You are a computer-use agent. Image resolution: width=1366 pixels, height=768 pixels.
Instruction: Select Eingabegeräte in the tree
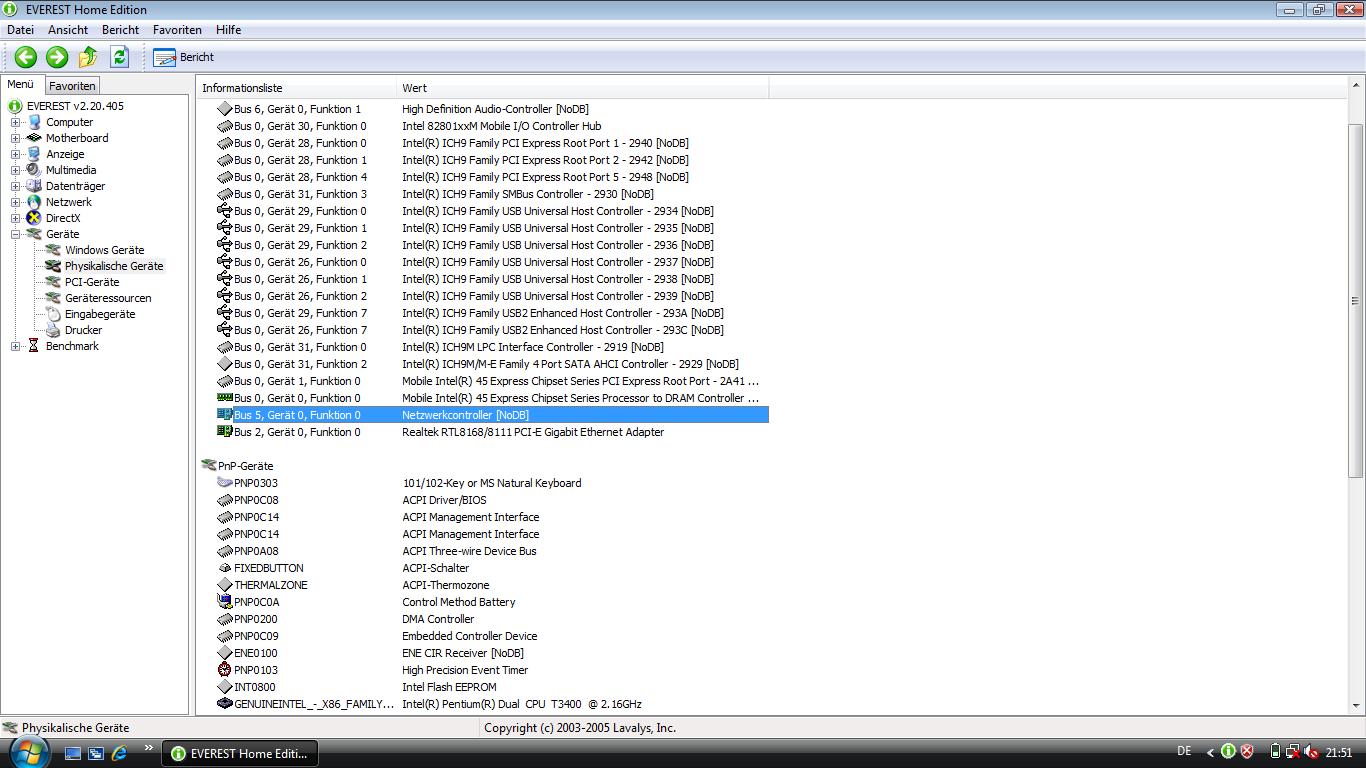(100, 314)
